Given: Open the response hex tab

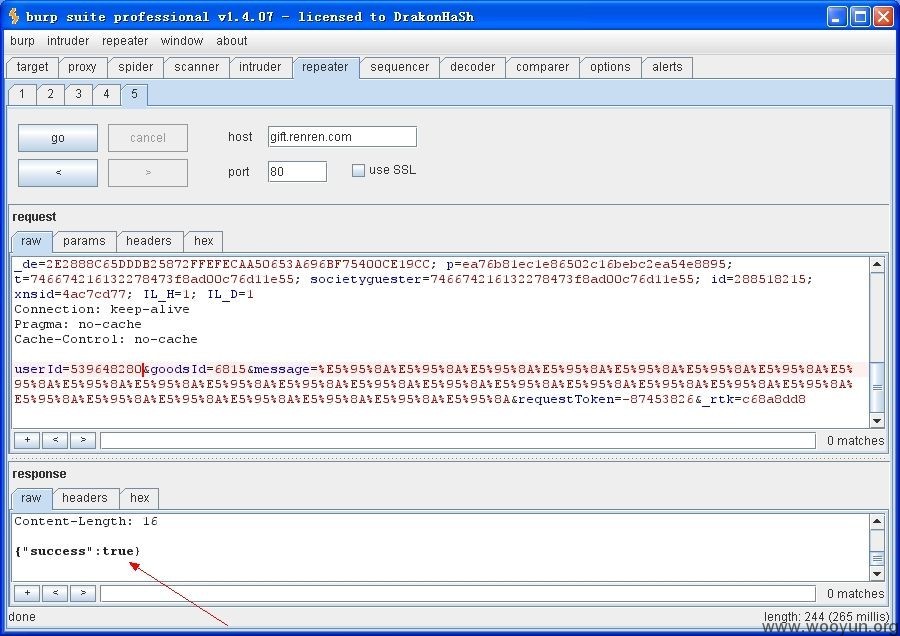Looking at the screenshot, I should pos(139,498).
